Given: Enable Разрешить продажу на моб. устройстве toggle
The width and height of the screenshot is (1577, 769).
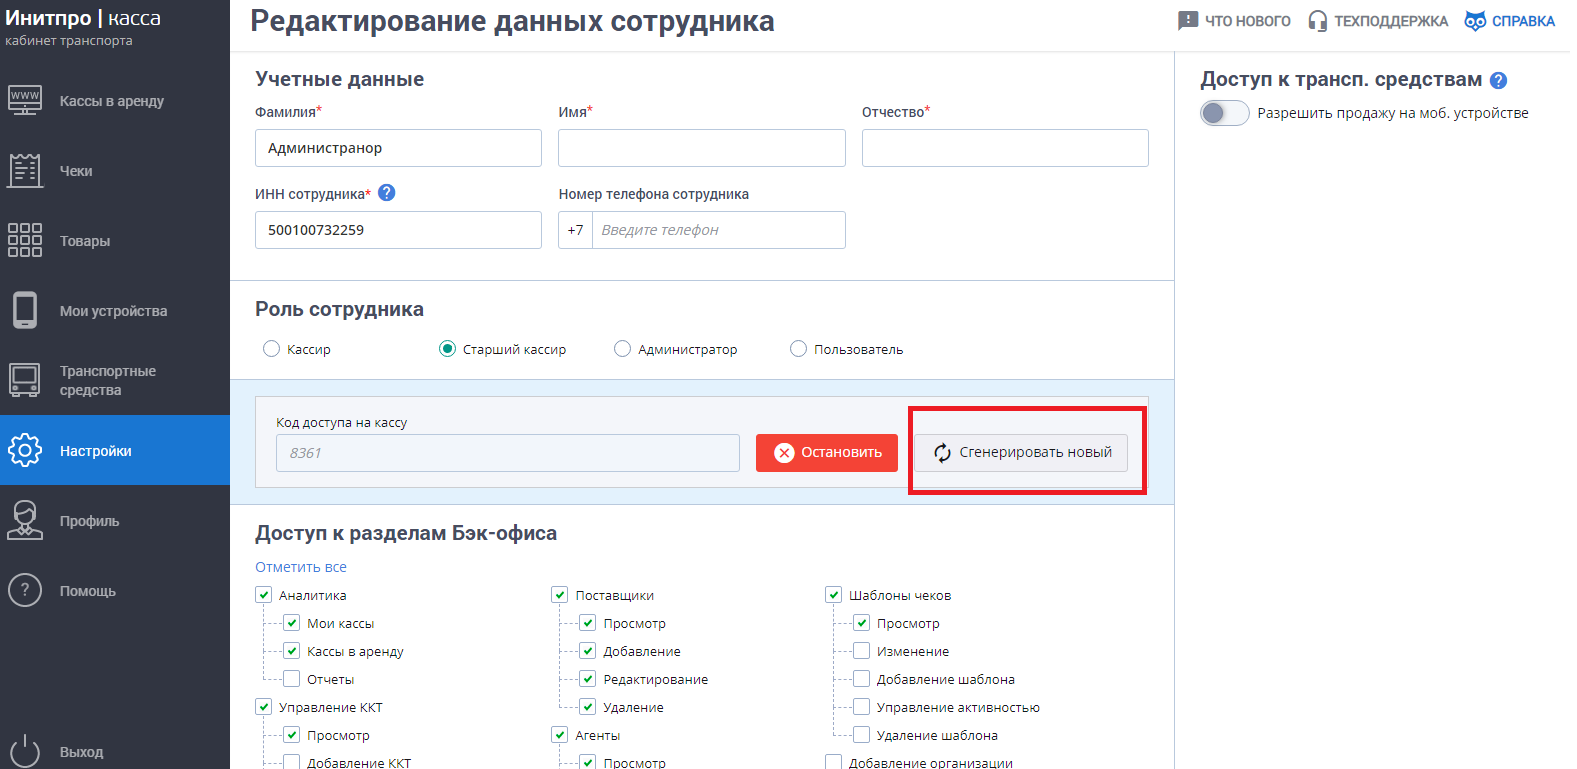Looking at the screenshot, I should click(x=1224, y=113).
